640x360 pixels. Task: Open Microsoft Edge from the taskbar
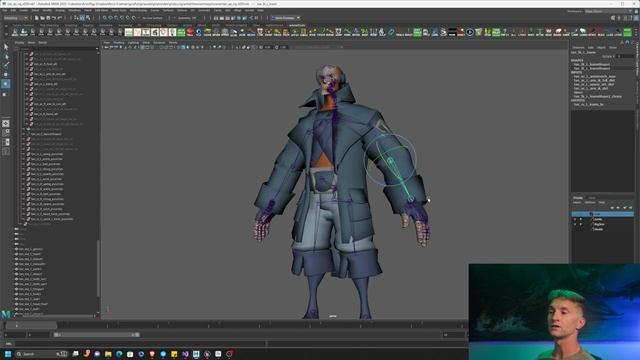(x=119, y=354)
